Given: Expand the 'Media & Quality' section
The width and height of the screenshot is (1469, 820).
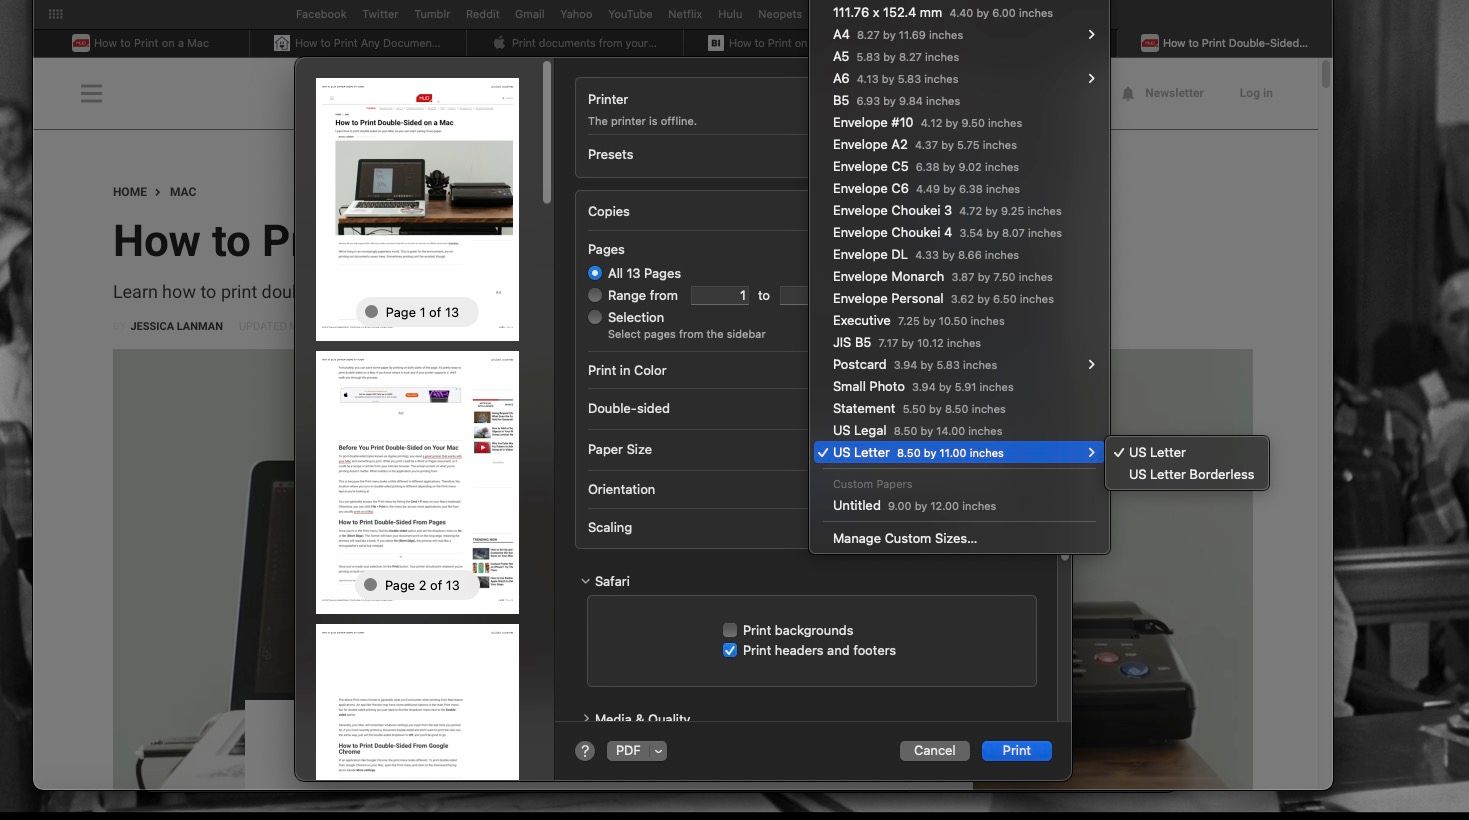Looking at the screenshot, I should tap(585, 718).
